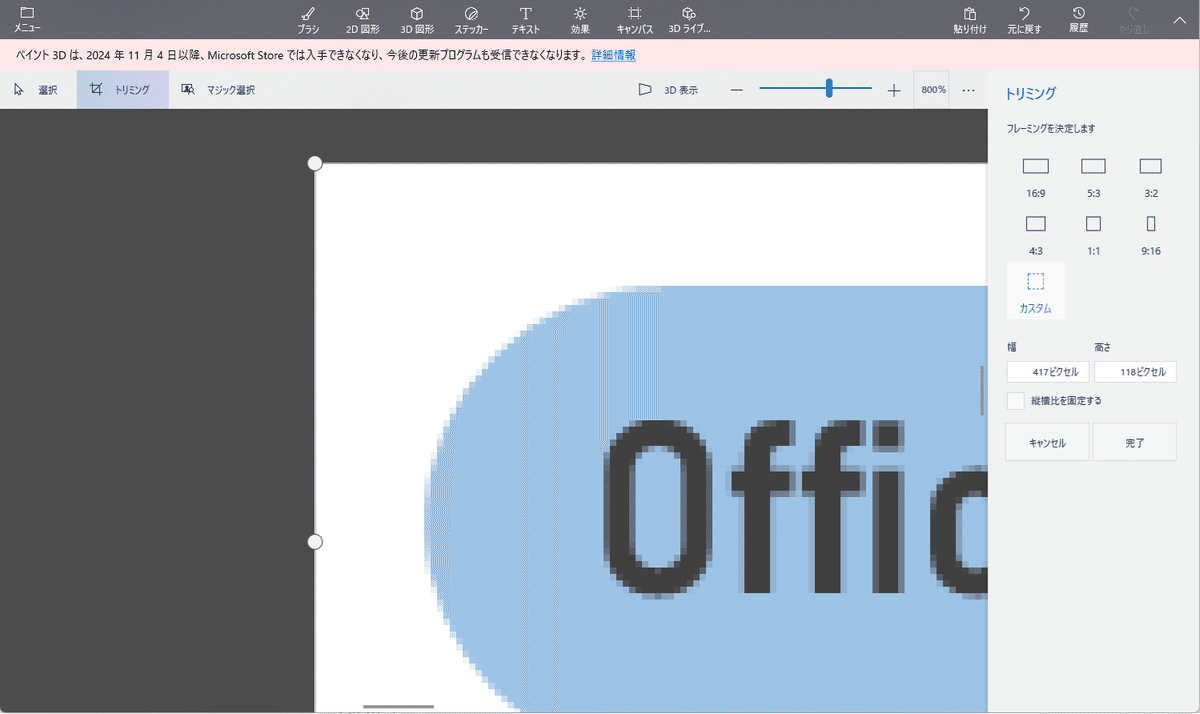The height and width of the screenshot is (714, 1200).
Task: Open the 履歴 history panel
Action: pyautogui.click(x=1078, y=19)
